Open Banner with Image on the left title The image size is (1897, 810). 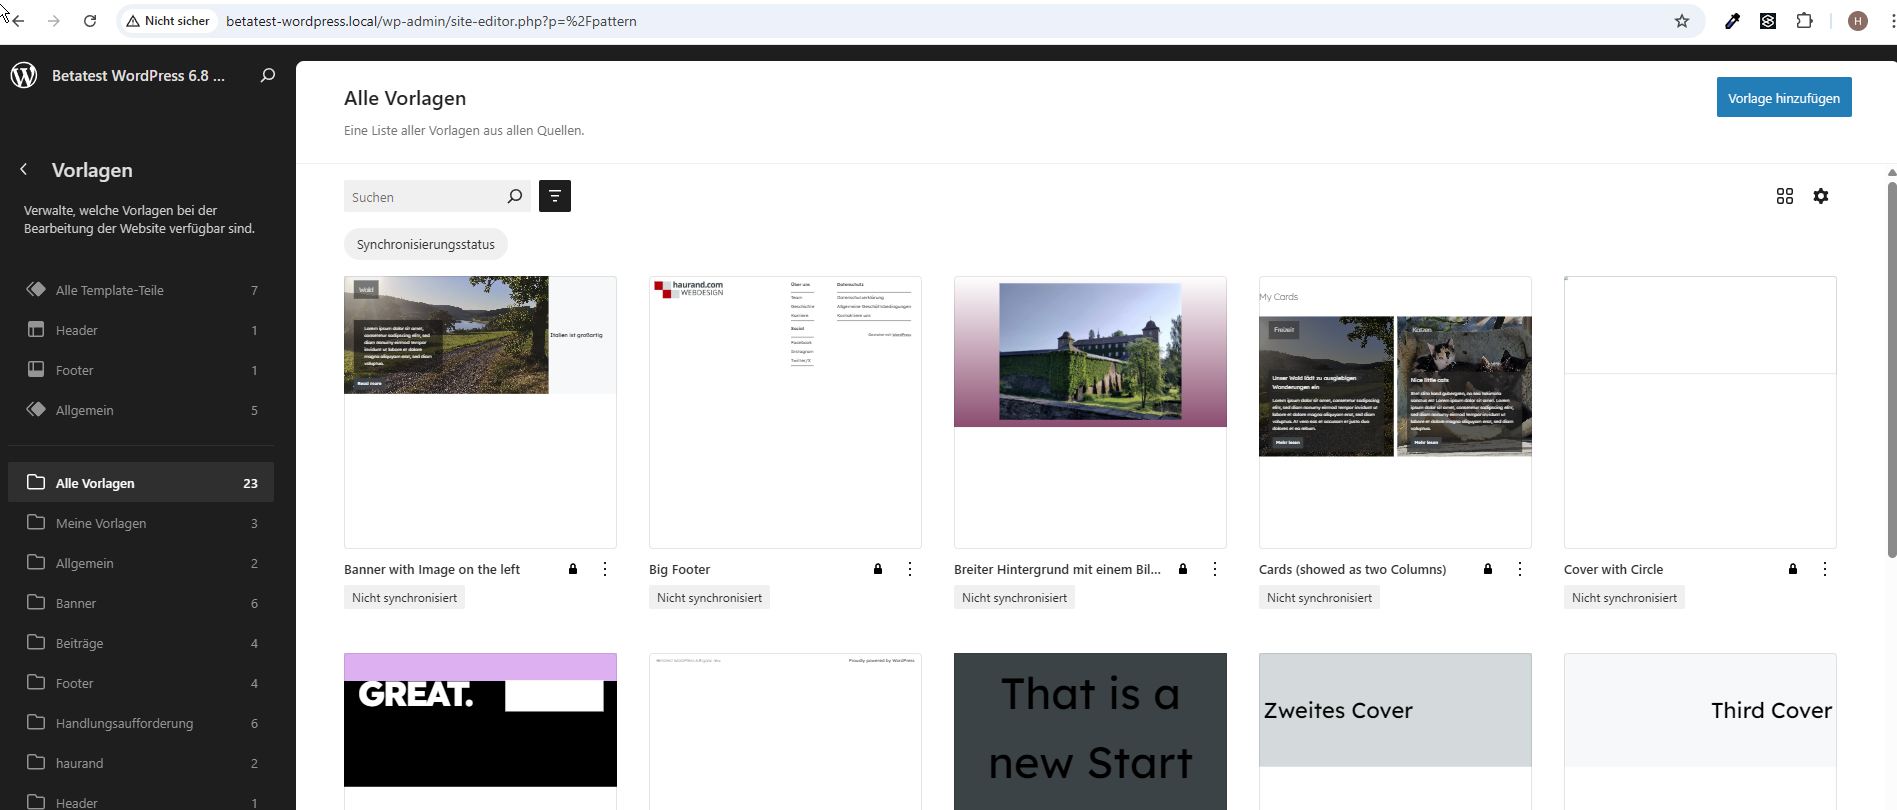click(432, 569)
